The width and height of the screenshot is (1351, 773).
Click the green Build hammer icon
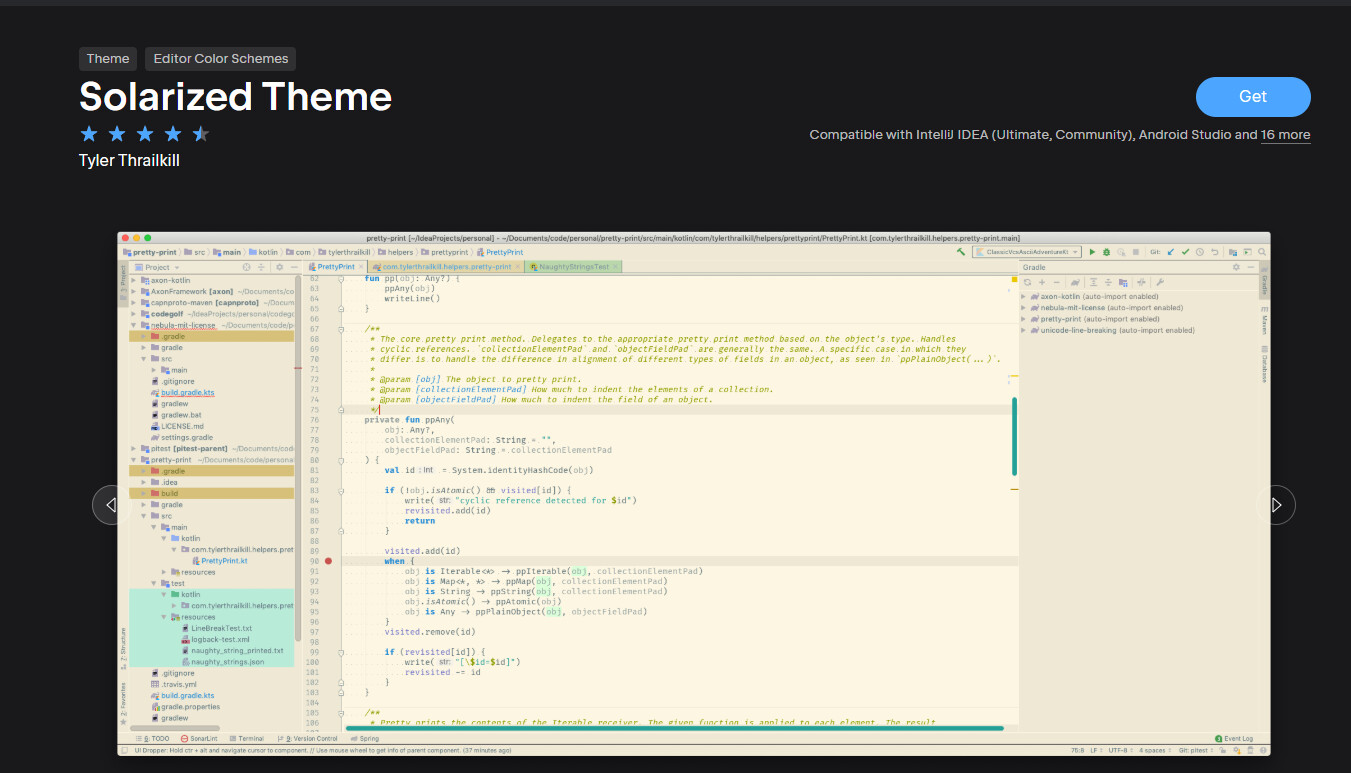(x=961, y=252)
